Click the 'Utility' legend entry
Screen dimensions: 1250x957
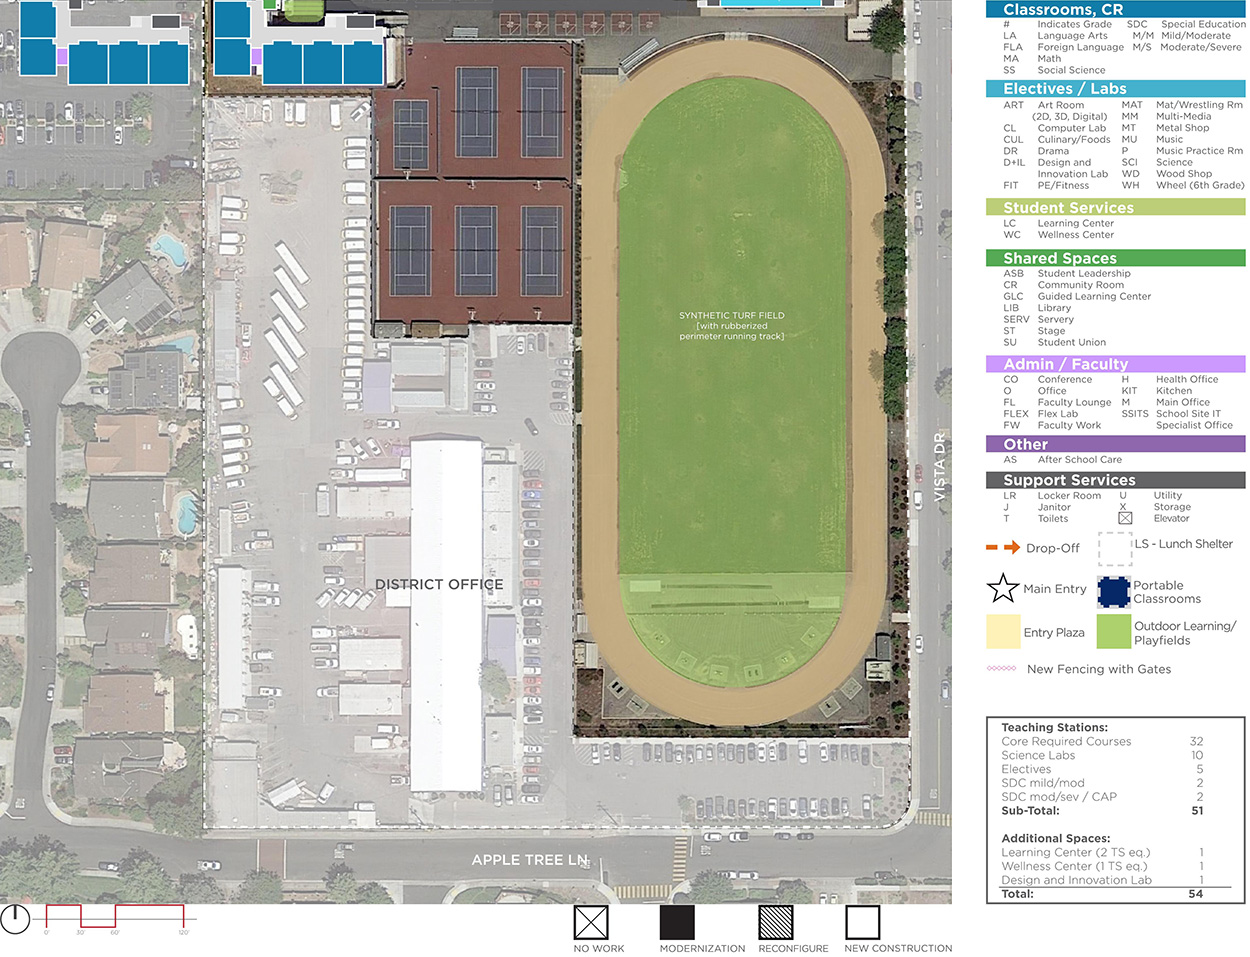point(1168,495)
